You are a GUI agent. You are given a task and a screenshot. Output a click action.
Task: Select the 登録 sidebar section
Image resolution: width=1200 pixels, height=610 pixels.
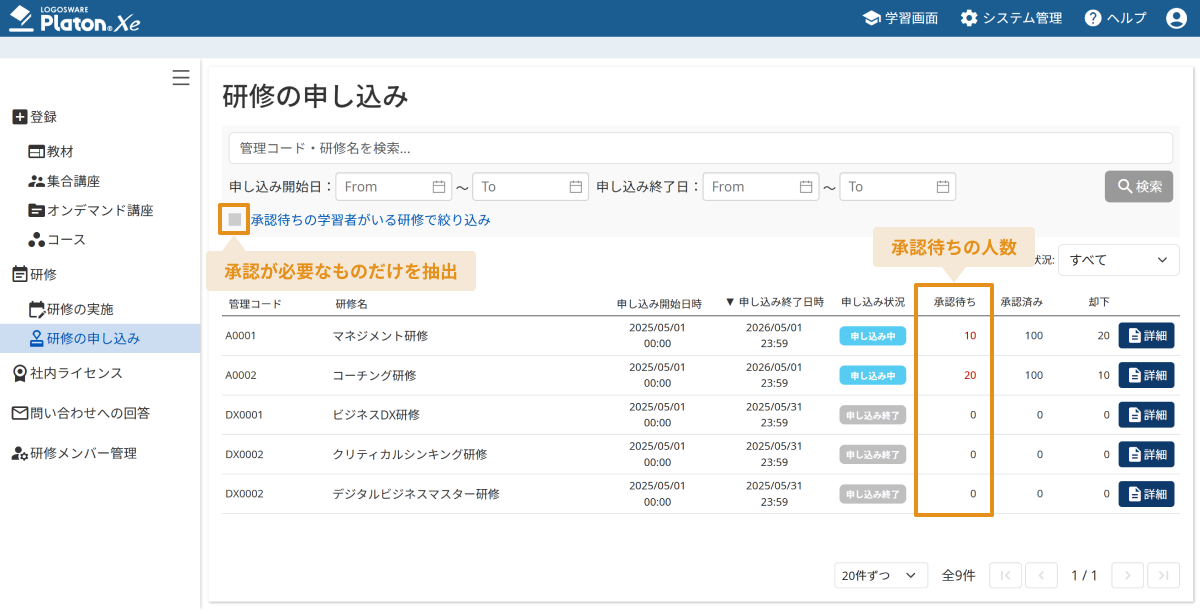tap(34, 117)
